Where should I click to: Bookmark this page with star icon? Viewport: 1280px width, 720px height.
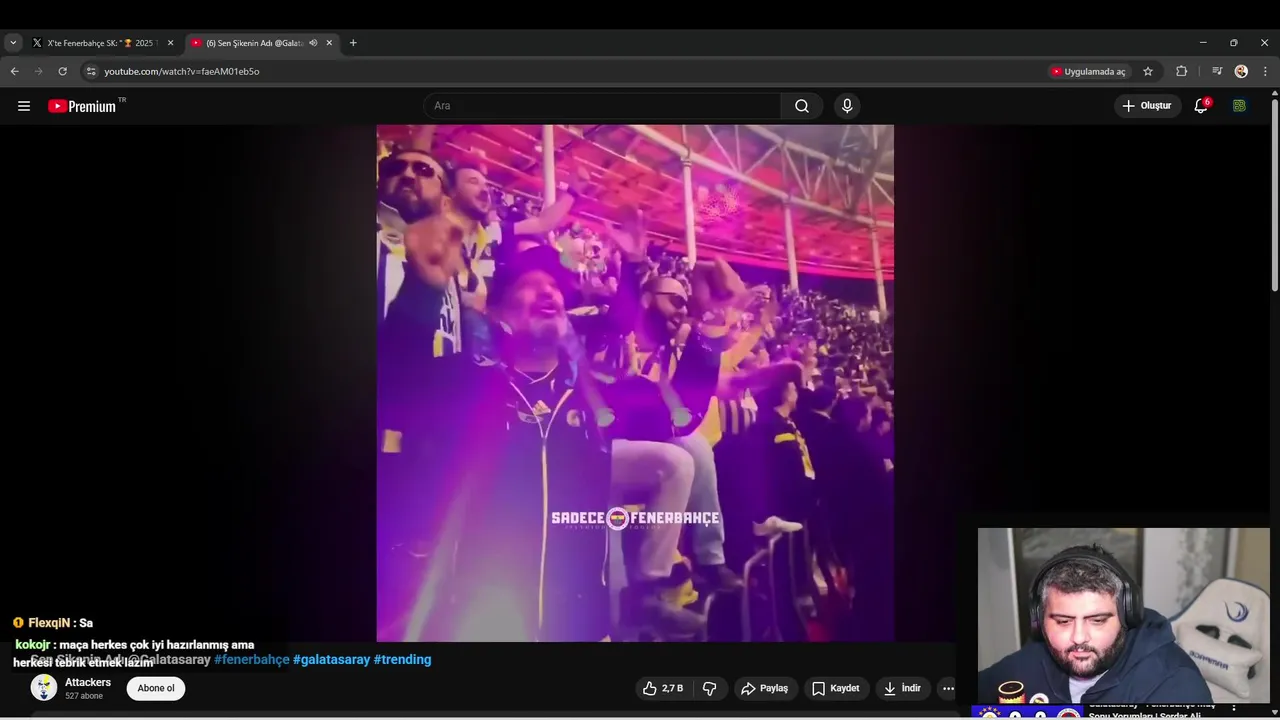(1148, 71)
